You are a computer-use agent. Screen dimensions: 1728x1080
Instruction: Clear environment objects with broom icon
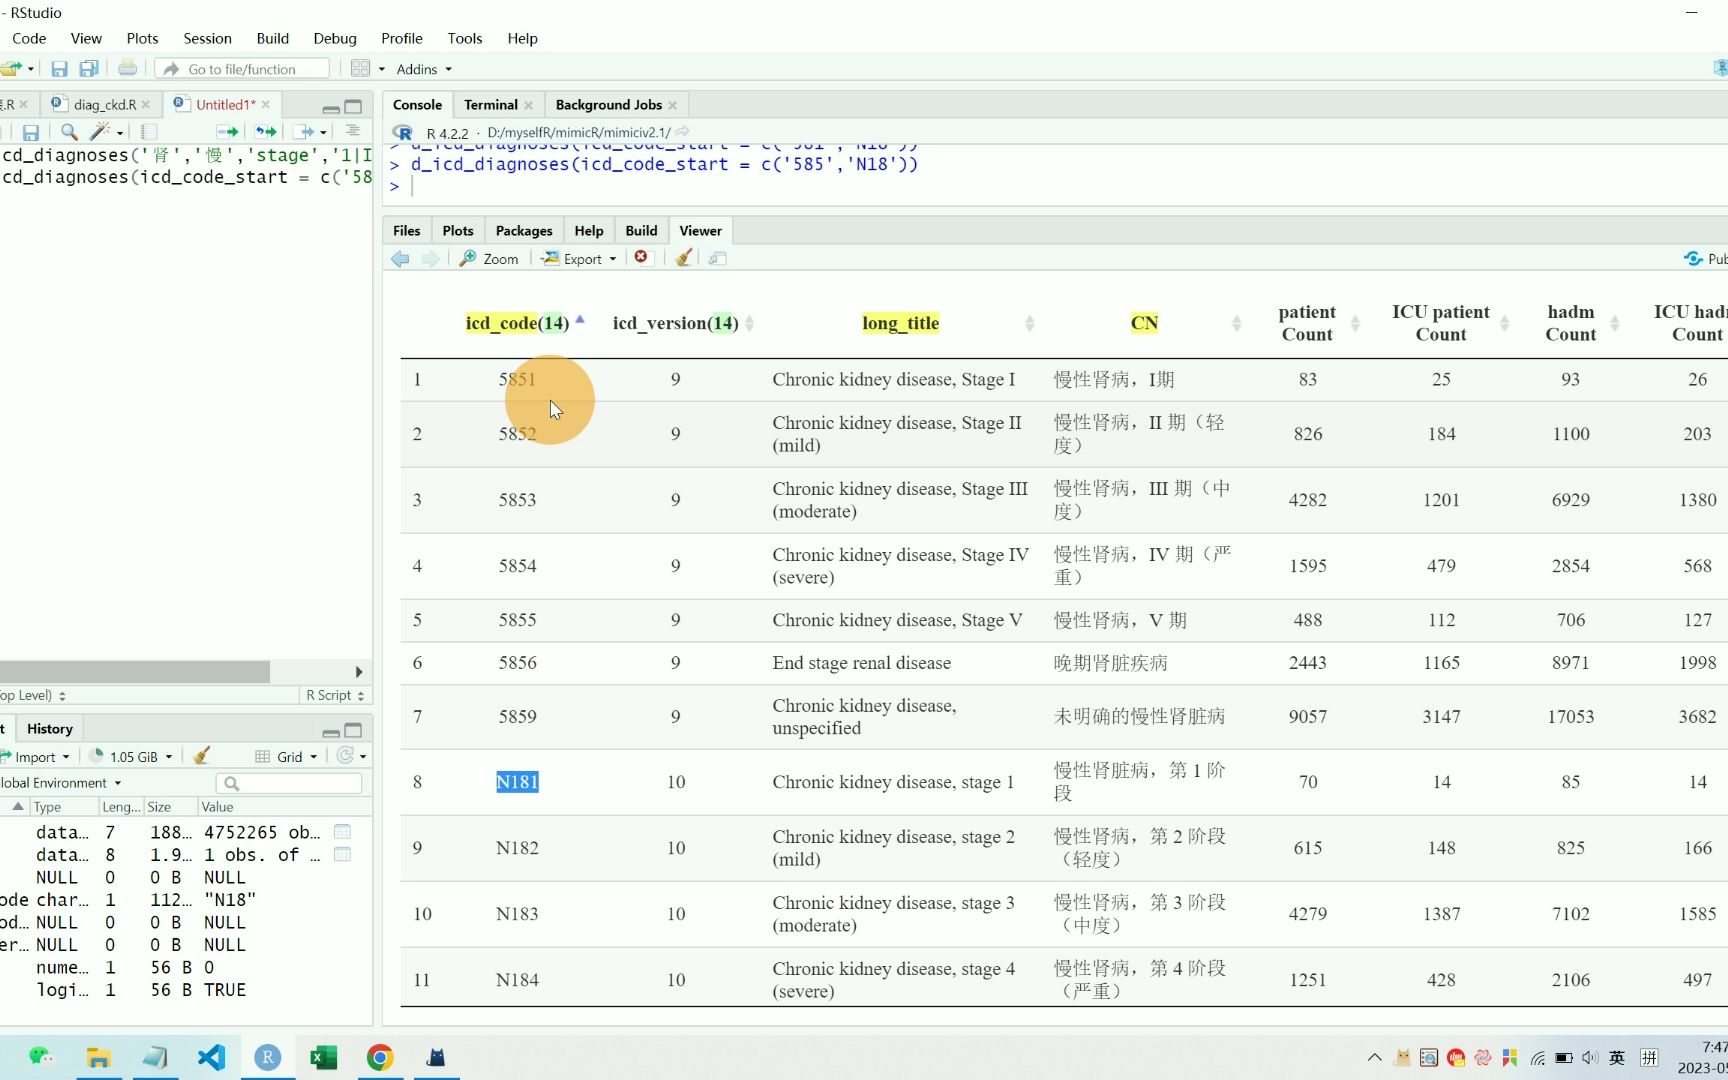201,756
